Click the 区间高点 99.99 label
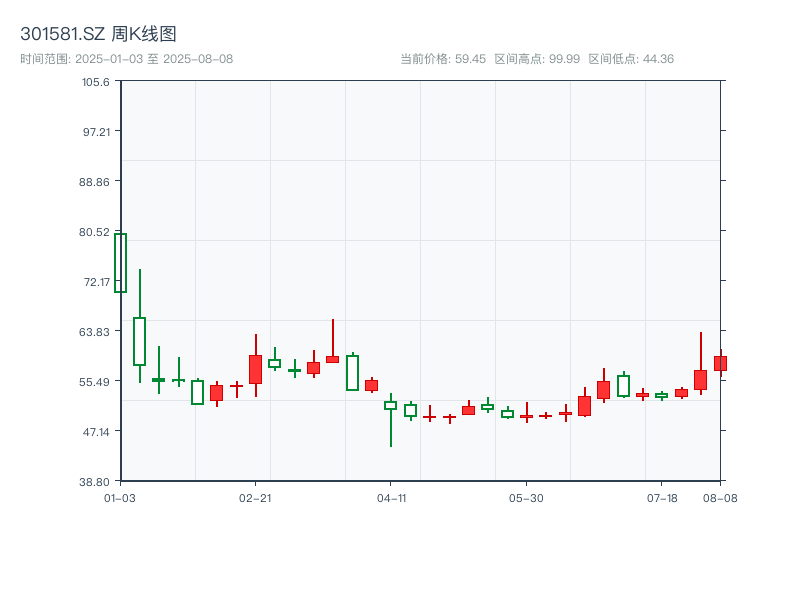800x600 pixels. (x=537, y=59)
